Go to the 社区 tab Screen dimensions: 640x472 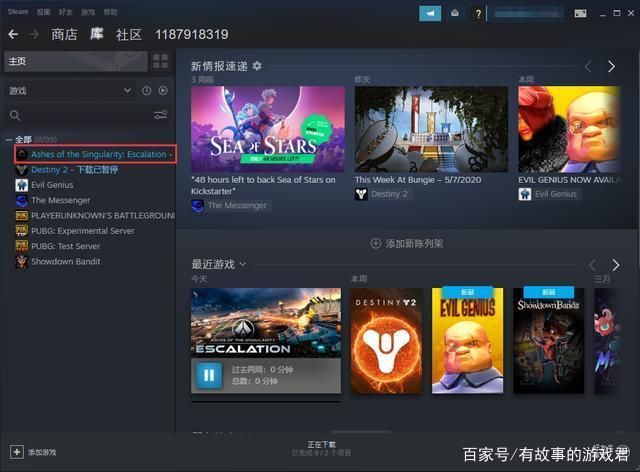129,34
